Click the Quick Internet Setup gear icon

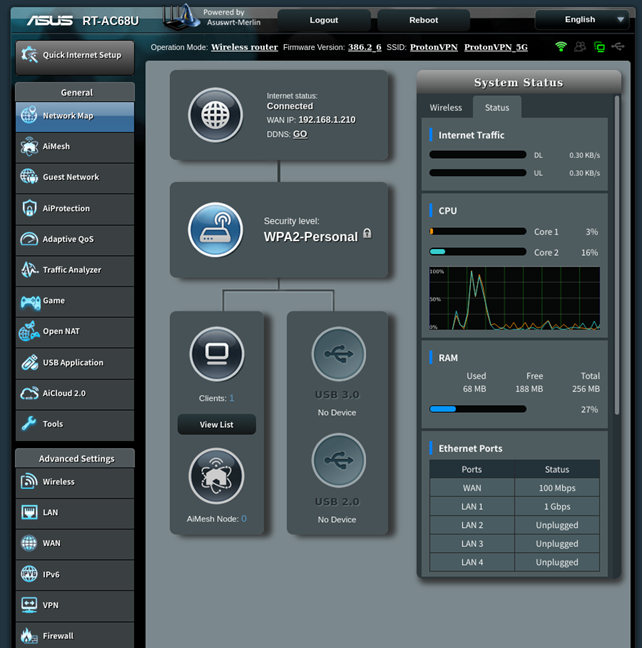click(x=29, y=55)
